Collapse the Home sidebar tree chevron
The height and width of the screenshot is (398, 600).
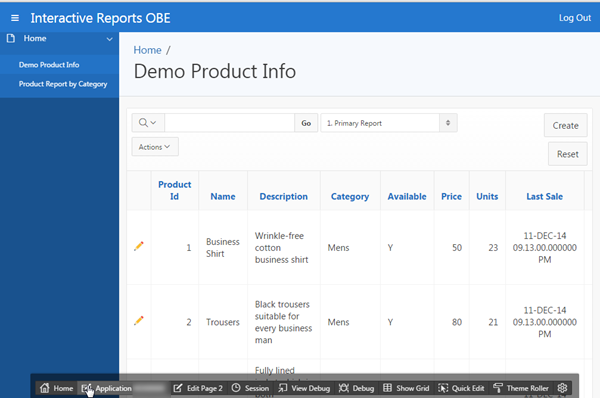[109, 39]
